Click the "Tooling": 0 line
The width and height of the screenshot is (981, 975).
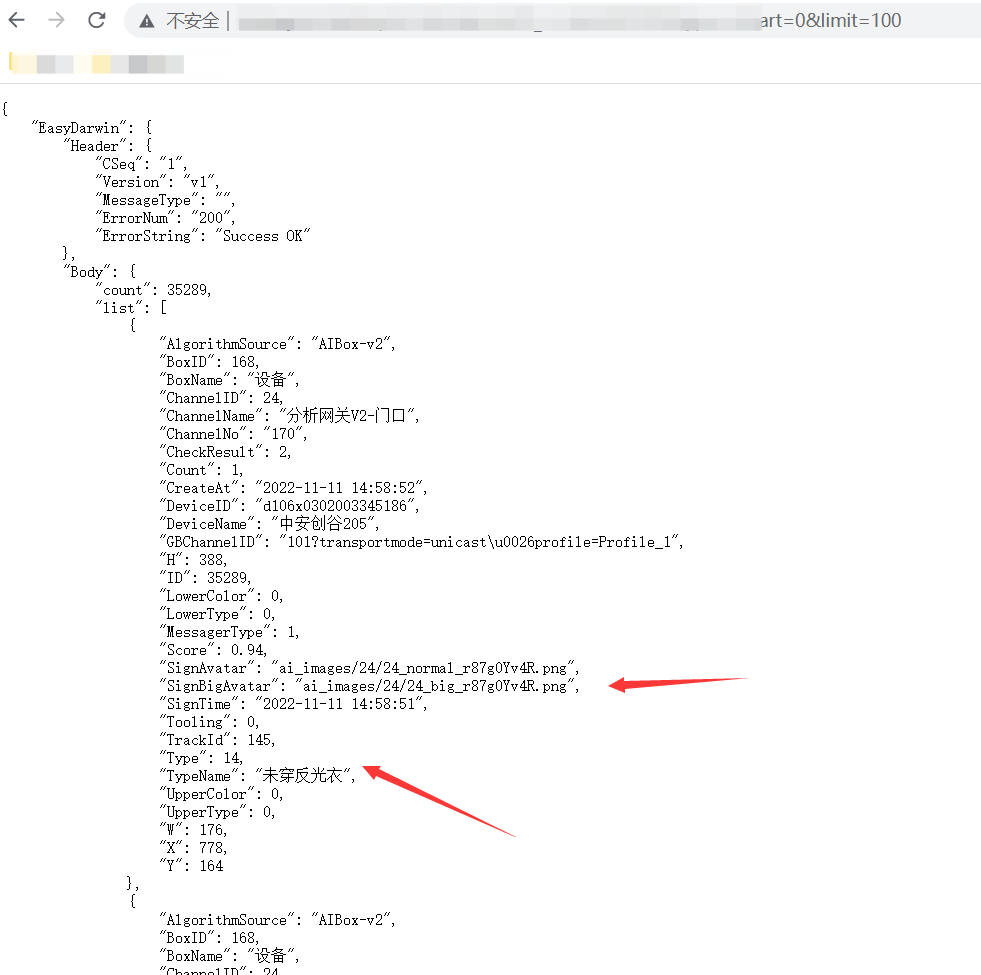(209, 722)
